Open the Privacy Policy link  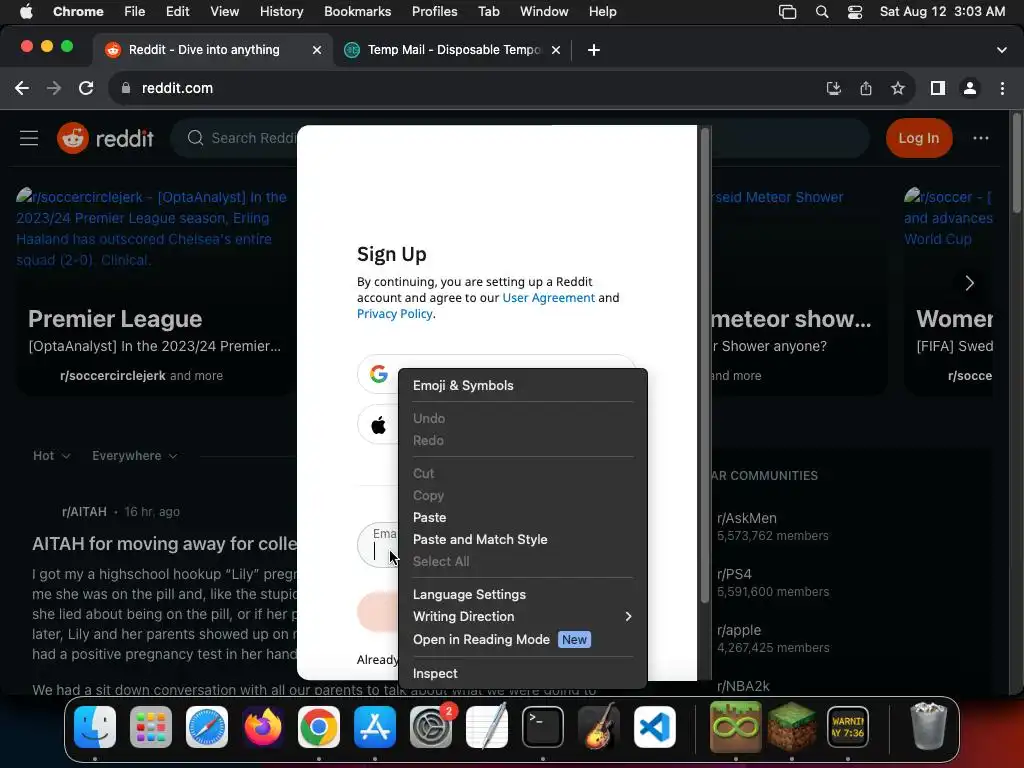pyautogui.click(x=394, y=314)
